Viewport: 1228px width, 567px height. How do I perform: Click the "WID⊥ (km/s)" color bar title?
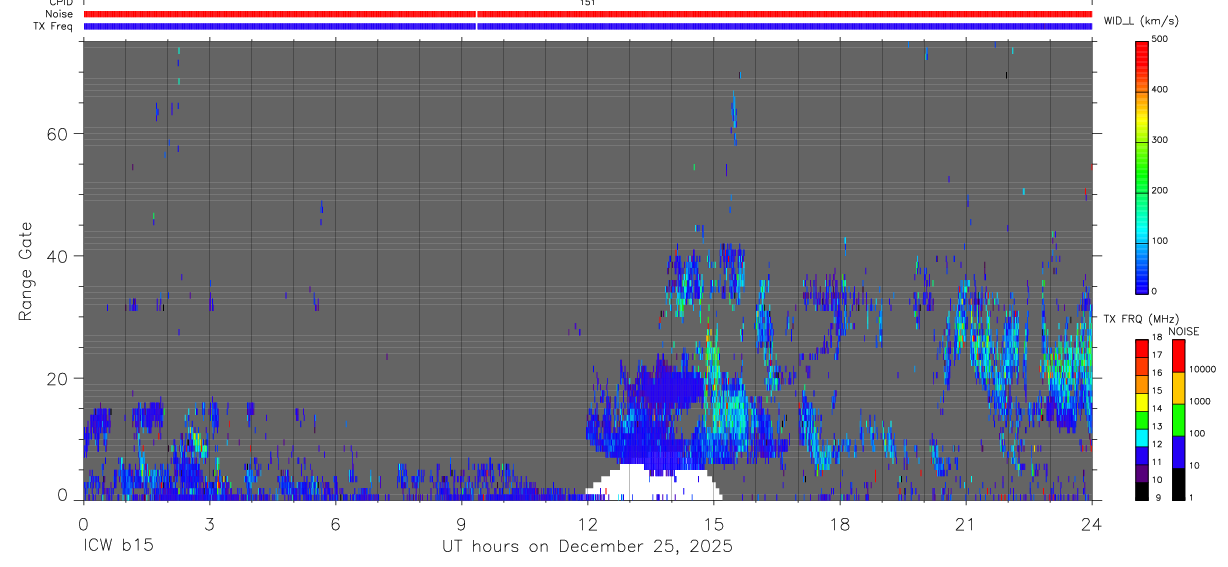pos(1143,21)
